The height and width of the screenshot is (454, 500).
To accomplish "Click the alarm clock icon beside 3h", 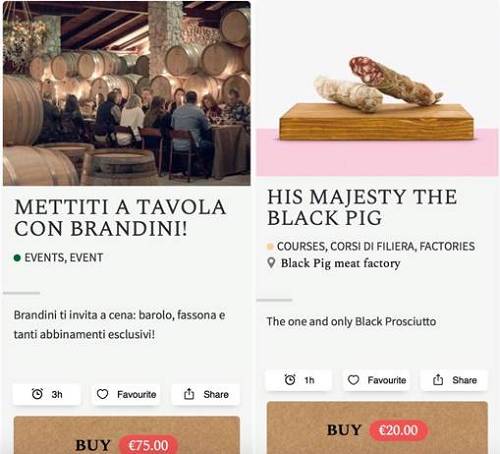I will (37, 394).
